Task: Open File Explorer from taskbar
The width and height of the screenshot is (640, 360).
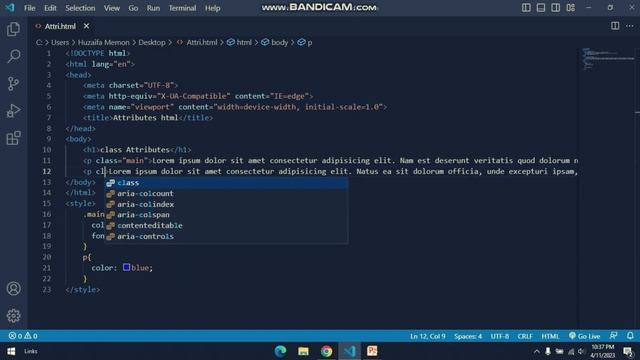Action: 303,351
